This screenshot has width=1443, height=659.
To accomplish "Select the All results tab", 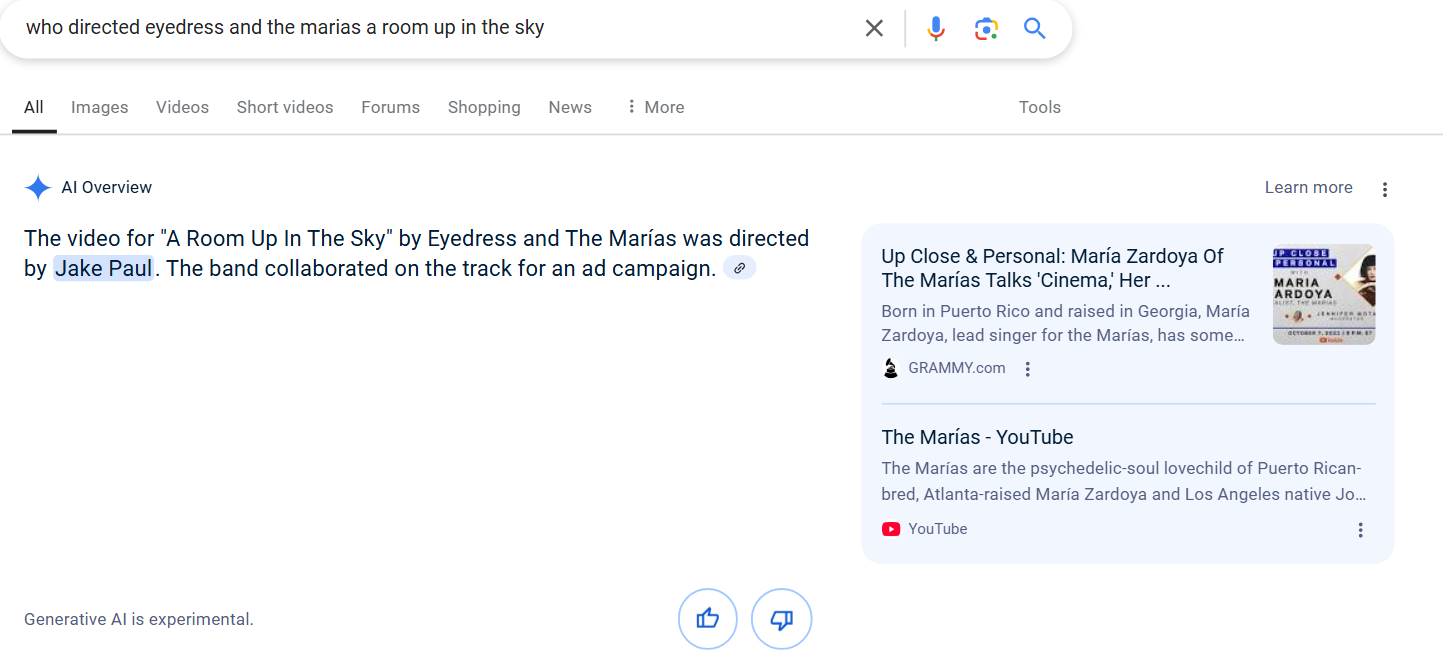I will (x=34, y=107).
